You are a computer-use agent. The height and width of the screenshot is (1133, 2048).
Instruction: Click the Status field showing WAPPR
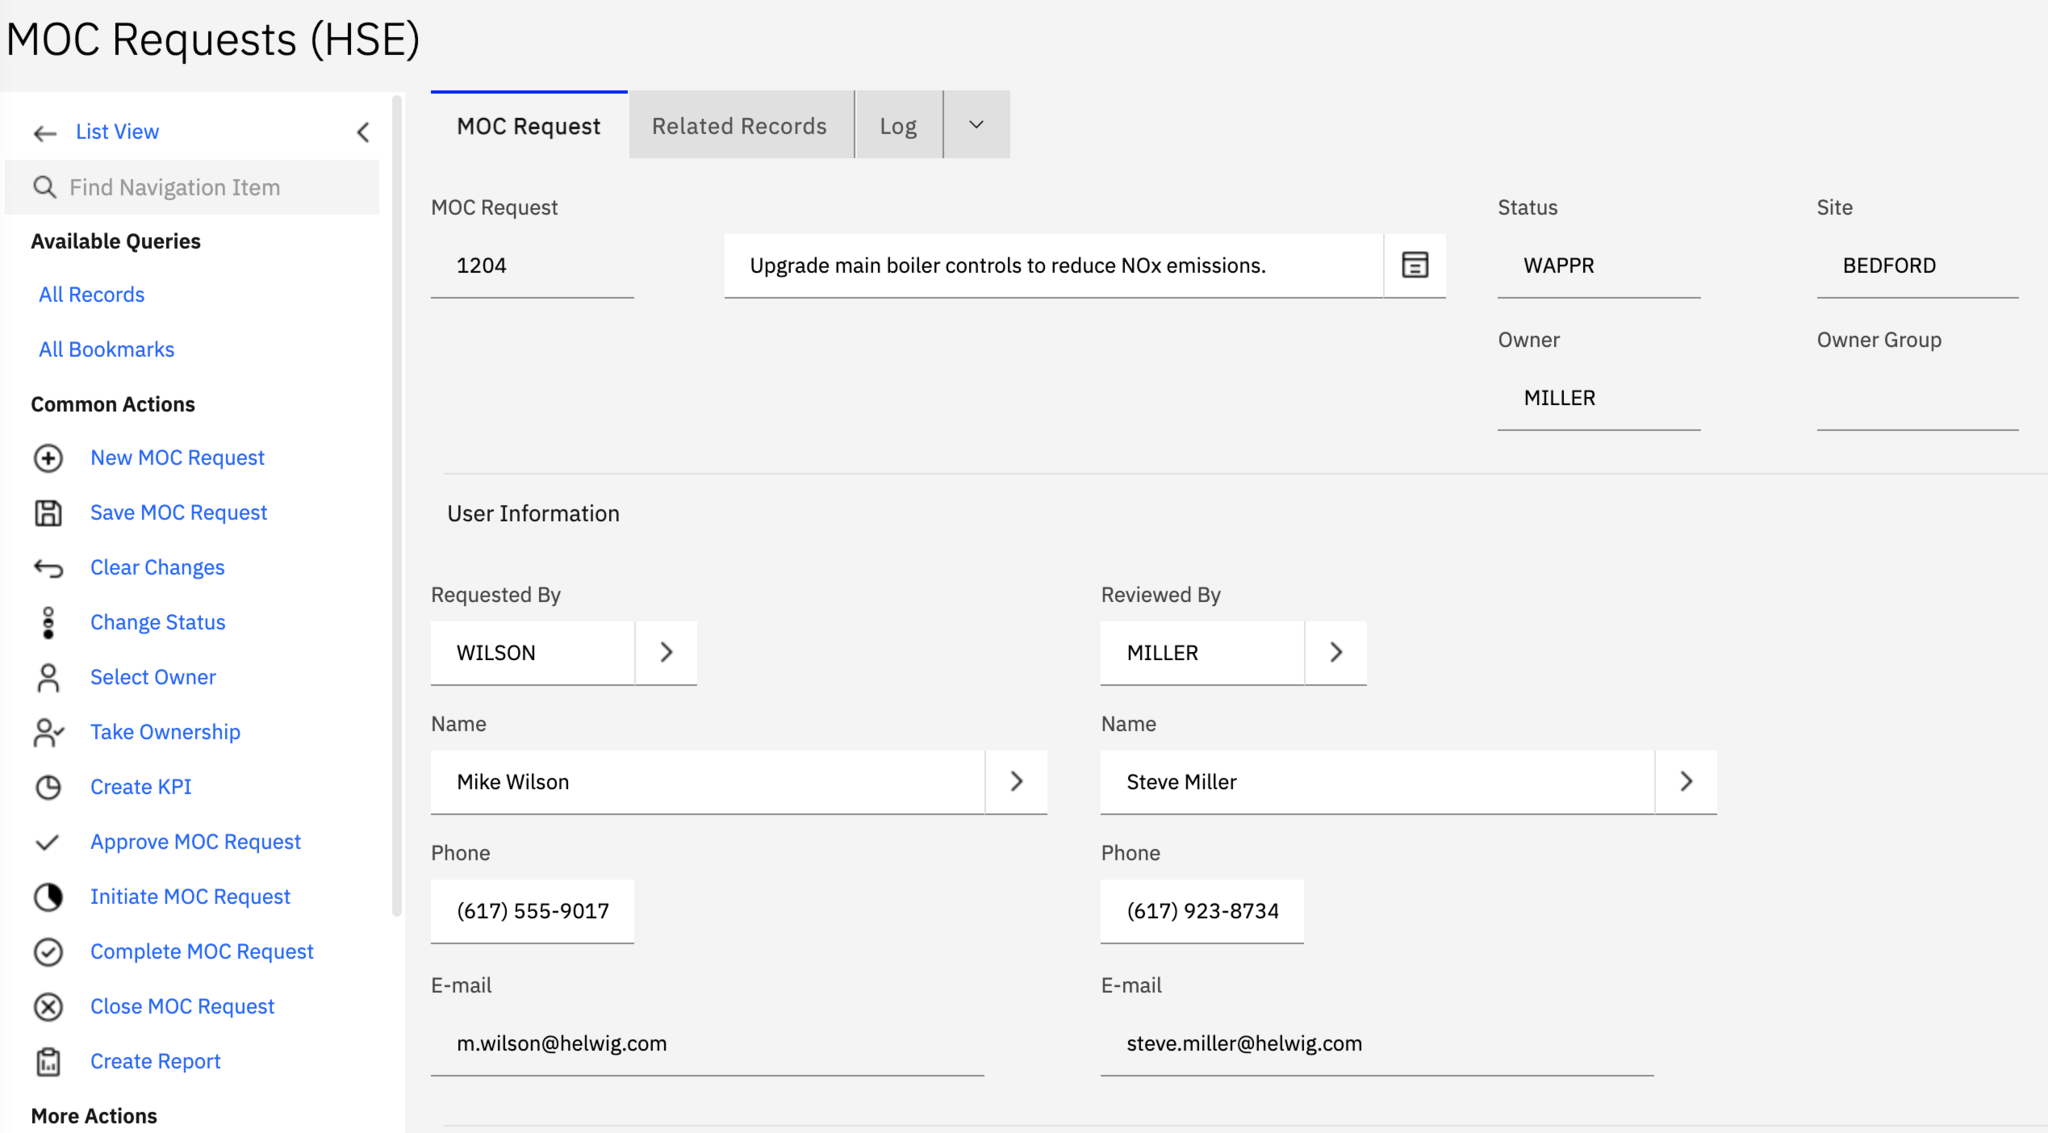click(1599, 265)
